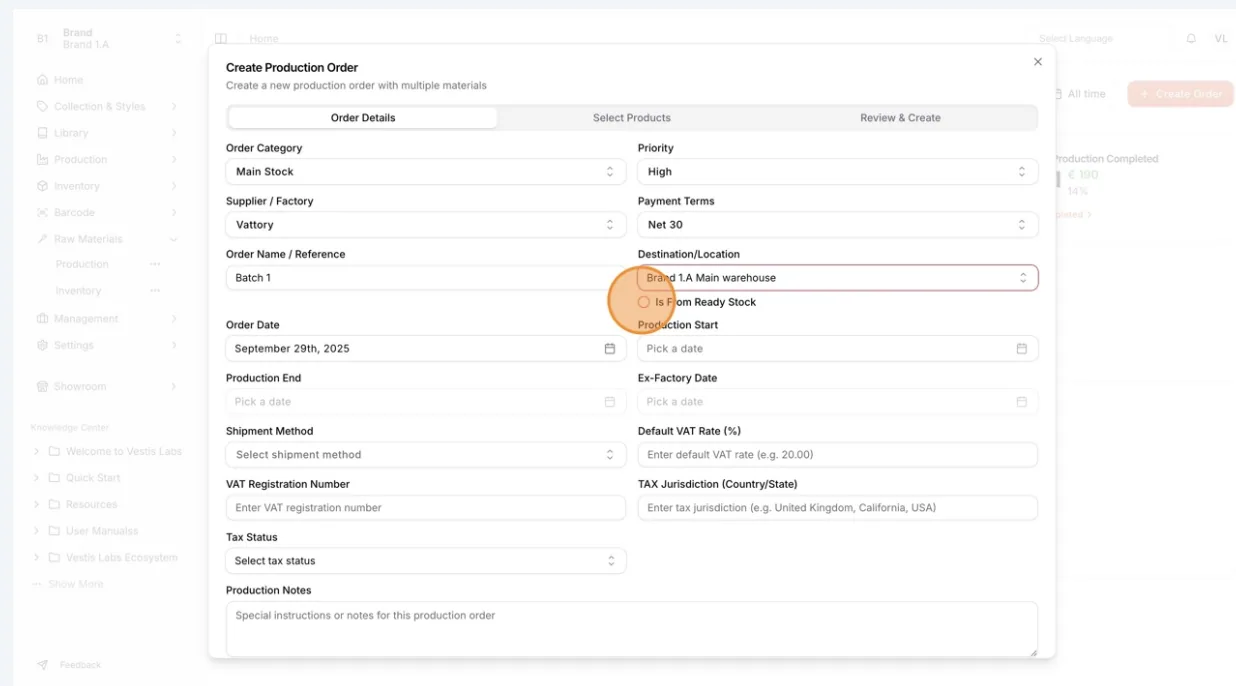Click the Production End calendar icon
The image size is (1236, 686).
click(610, 402)
